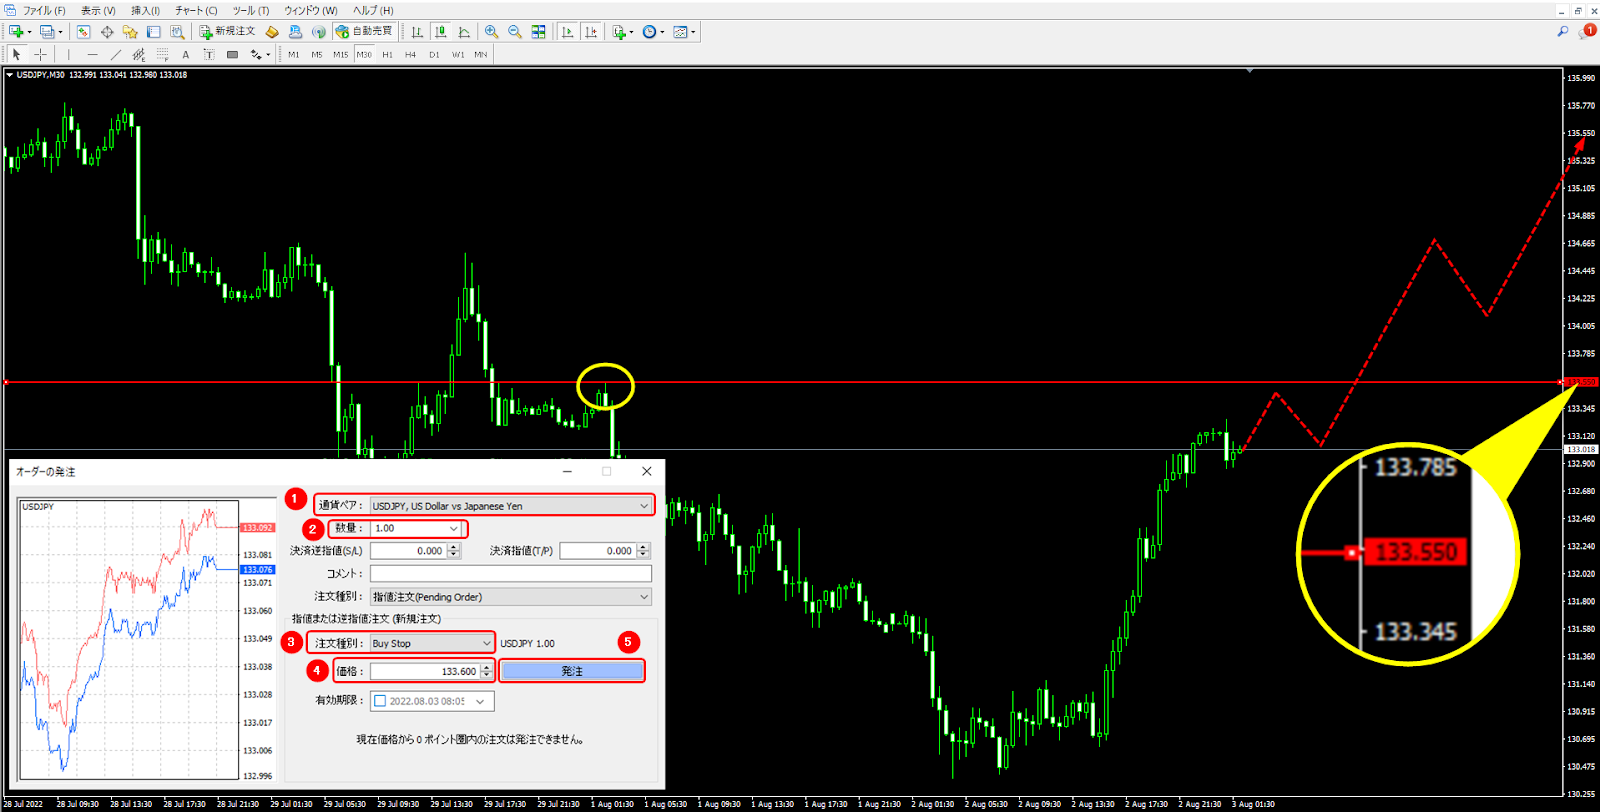Viewport: 1600px width, 812px height.
Task: Select the vertical line tool
Action: (x=68, y=54)
